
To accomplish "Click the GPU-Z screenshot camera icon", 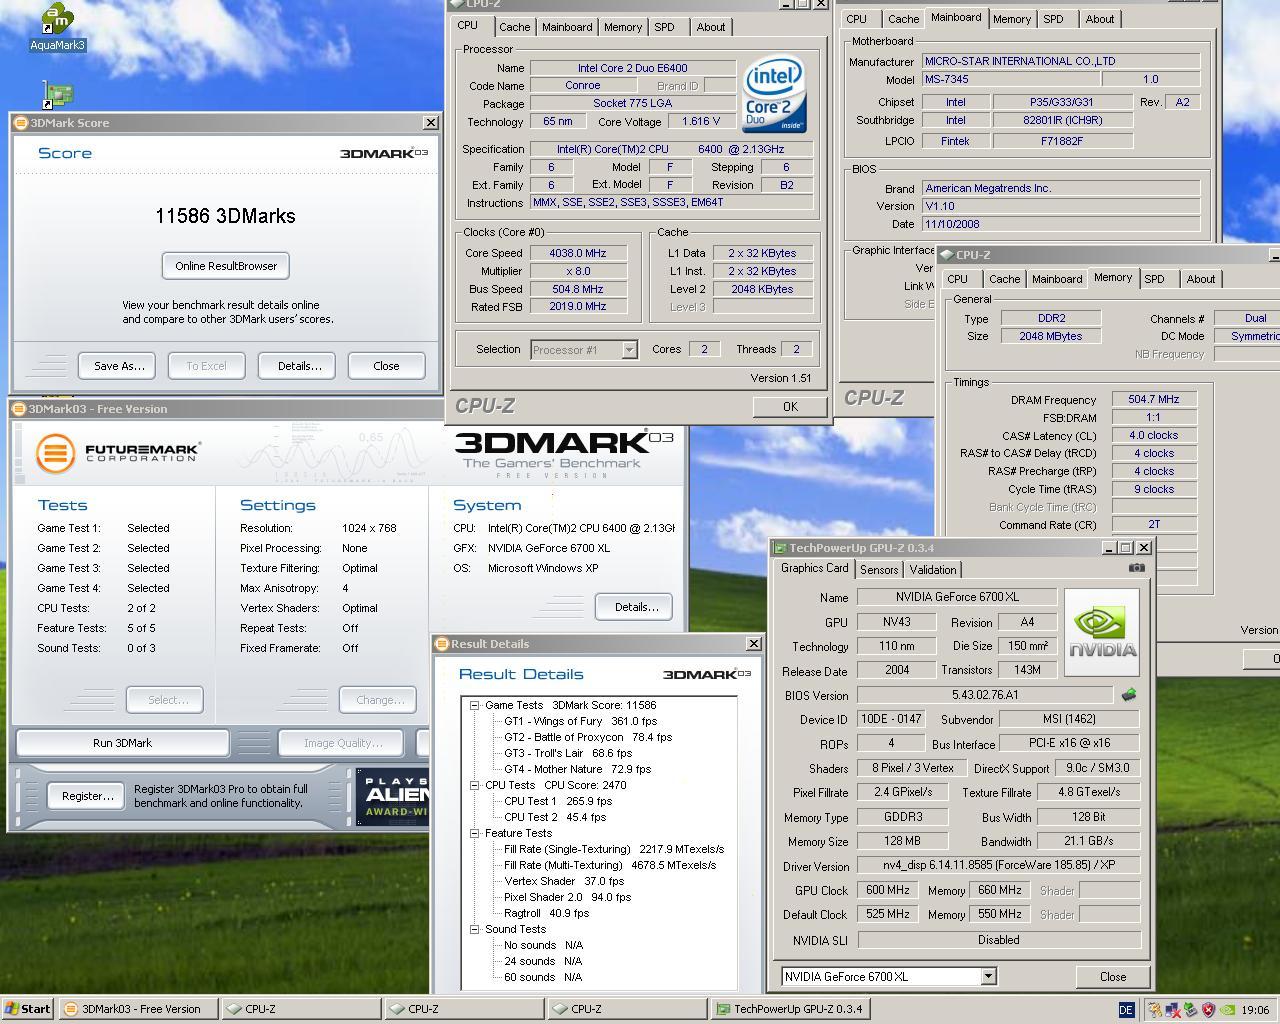I will 1137,568.
